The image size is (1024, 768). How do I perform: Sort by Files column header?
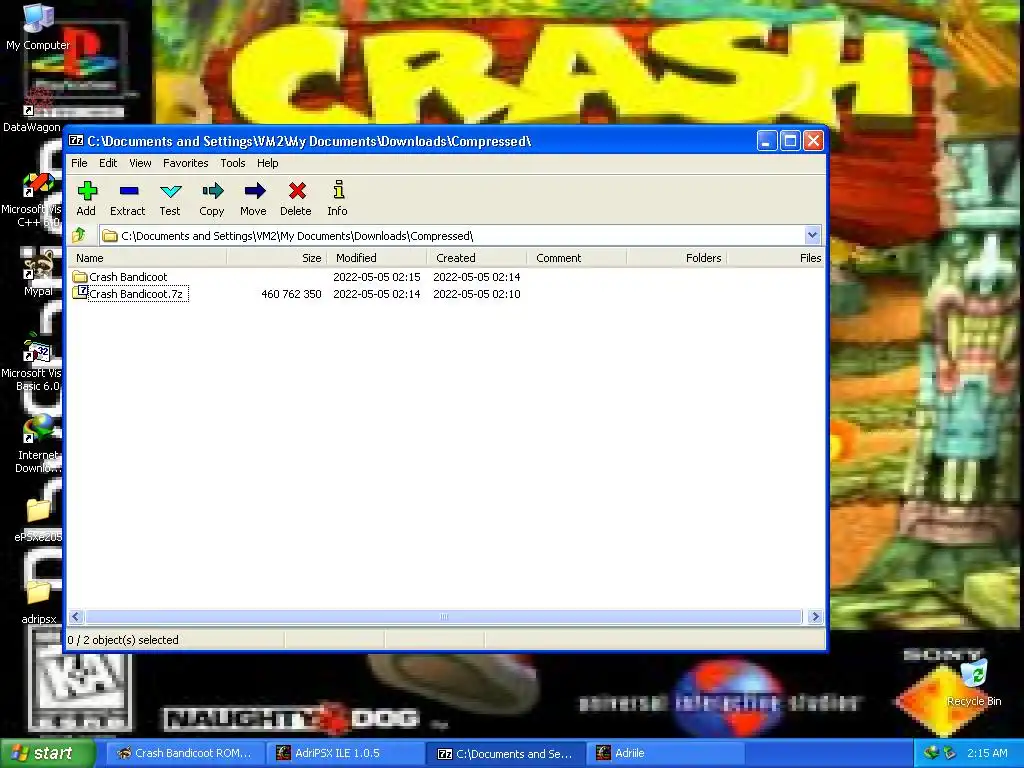pos(775,258)
